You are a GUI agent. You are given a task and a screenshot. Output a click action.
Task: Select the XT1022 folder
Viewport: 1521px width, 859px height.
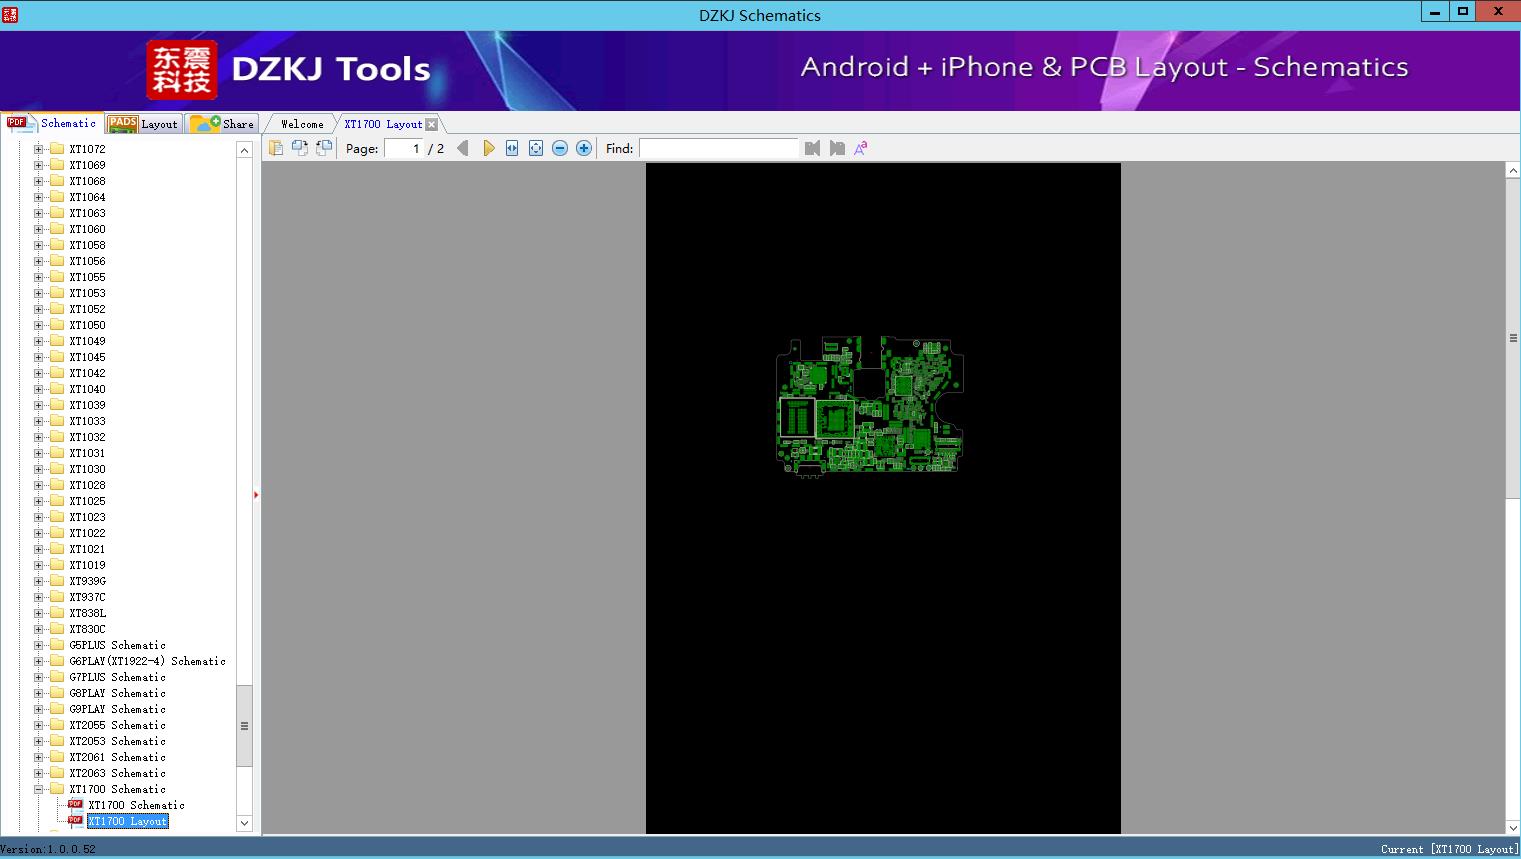tap(87, 533)
